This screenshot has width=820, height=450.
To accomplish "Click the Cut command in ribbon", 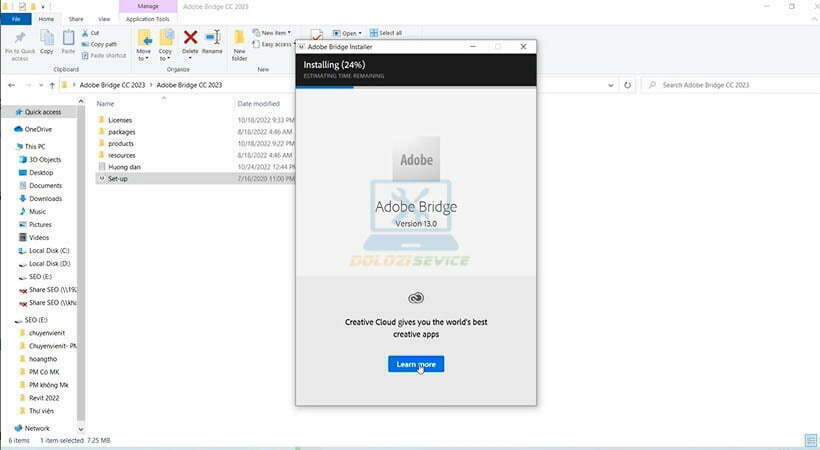I will 90,33.
